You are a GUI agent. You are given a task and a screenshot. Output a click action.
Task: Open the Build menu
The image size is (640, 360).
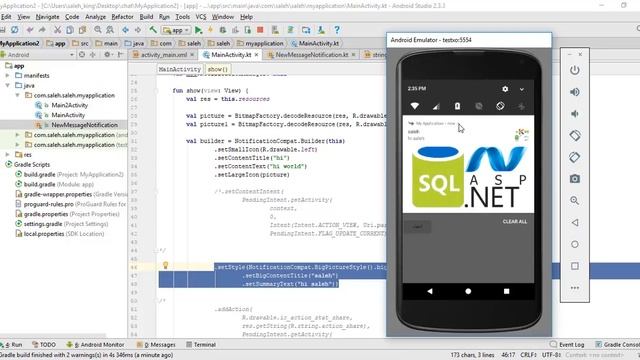[146, 17]
